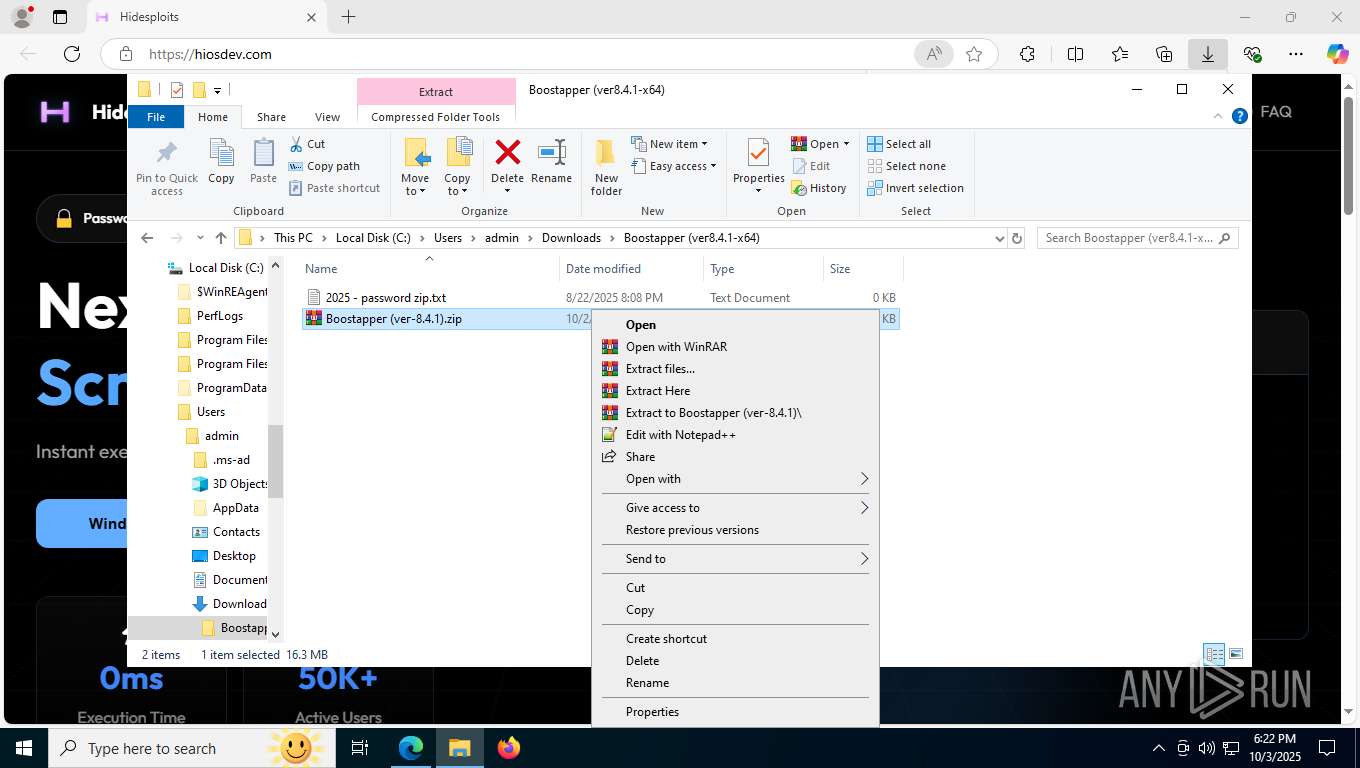Viewport: 1360px width, 768px height.
Task: Click the Explorer Help question mark icon
Action: coord(1240,116)
